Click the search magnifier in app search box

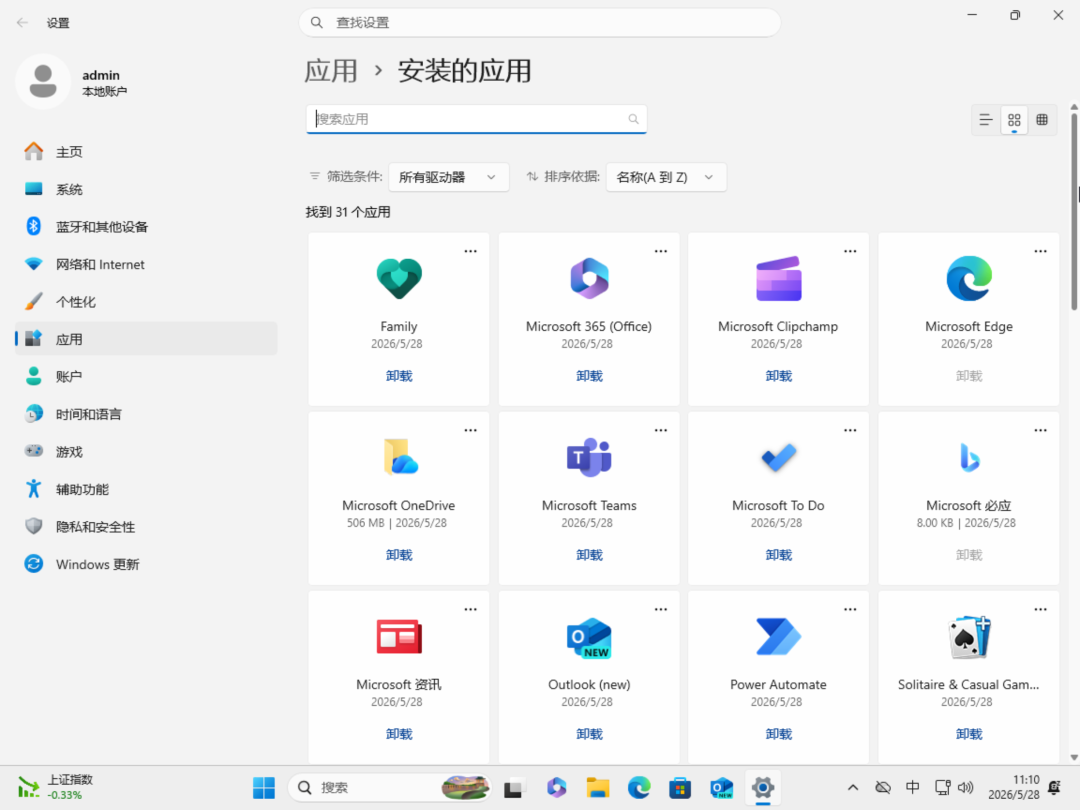click(633, 119)
